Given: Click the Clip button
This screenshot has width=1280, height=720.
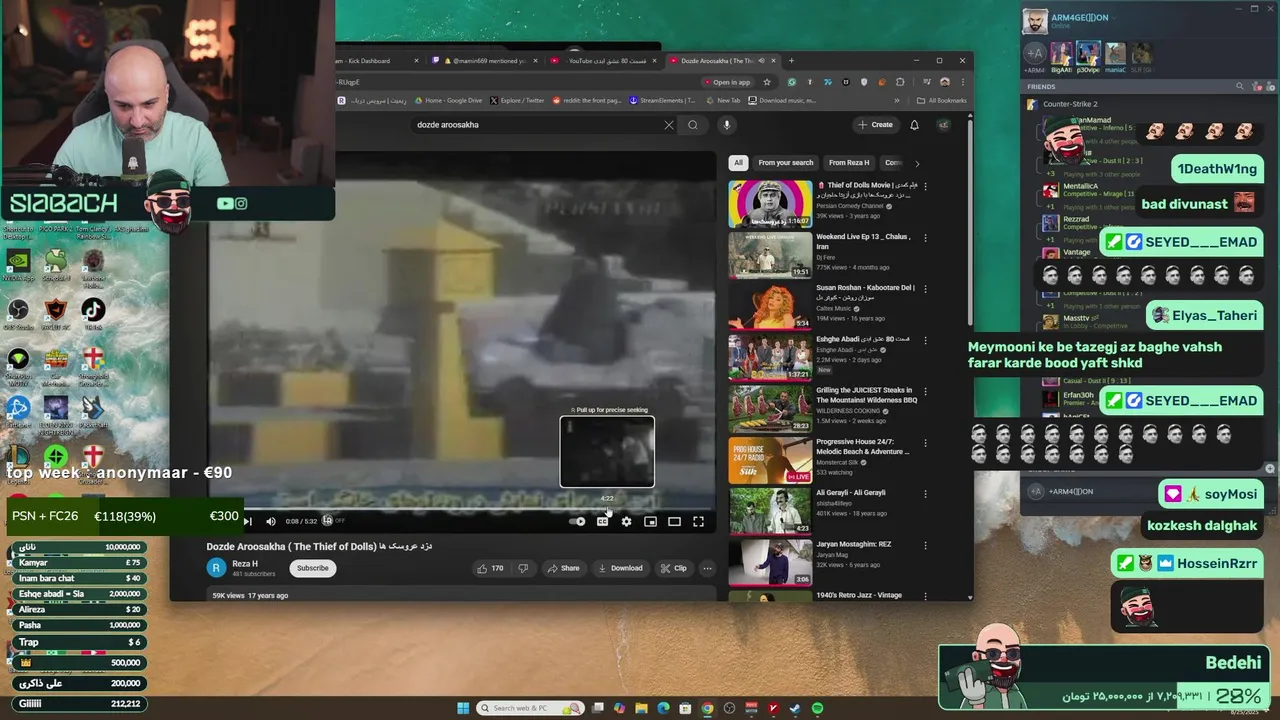Looking at the screenshot, I should point(673,568).
